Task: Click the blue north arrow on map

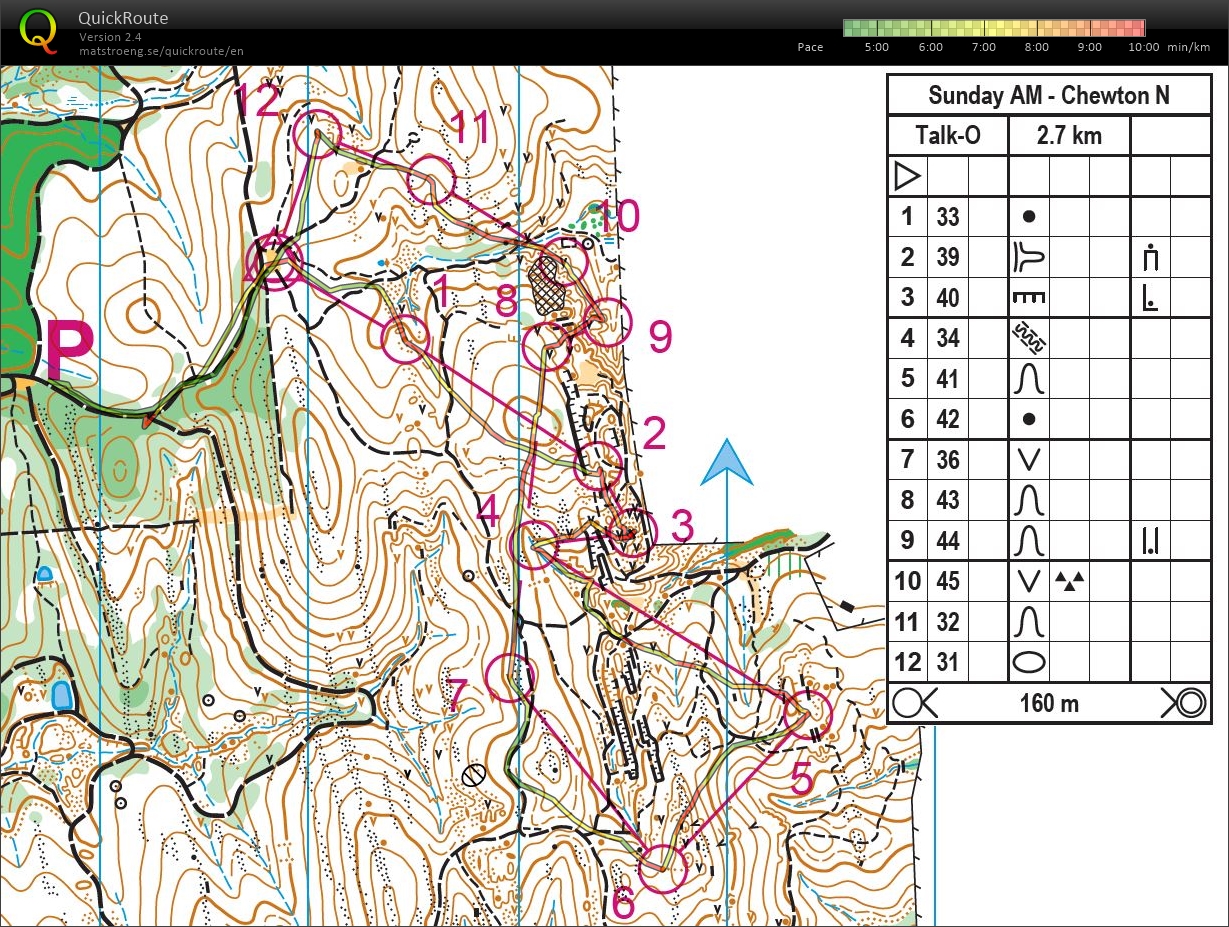Action: tap(726, 465)
